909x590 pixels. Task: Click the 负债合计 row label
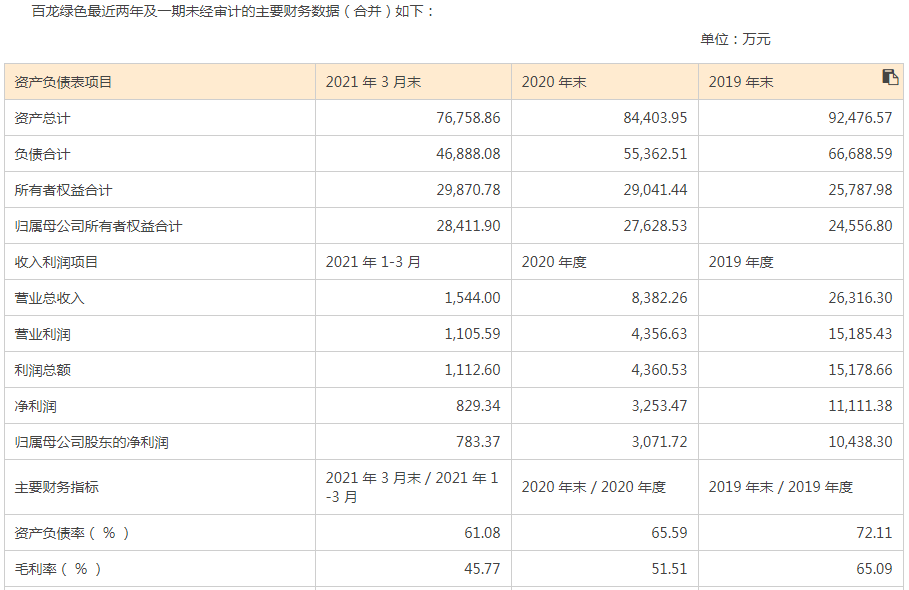click(x=42, y=154)
